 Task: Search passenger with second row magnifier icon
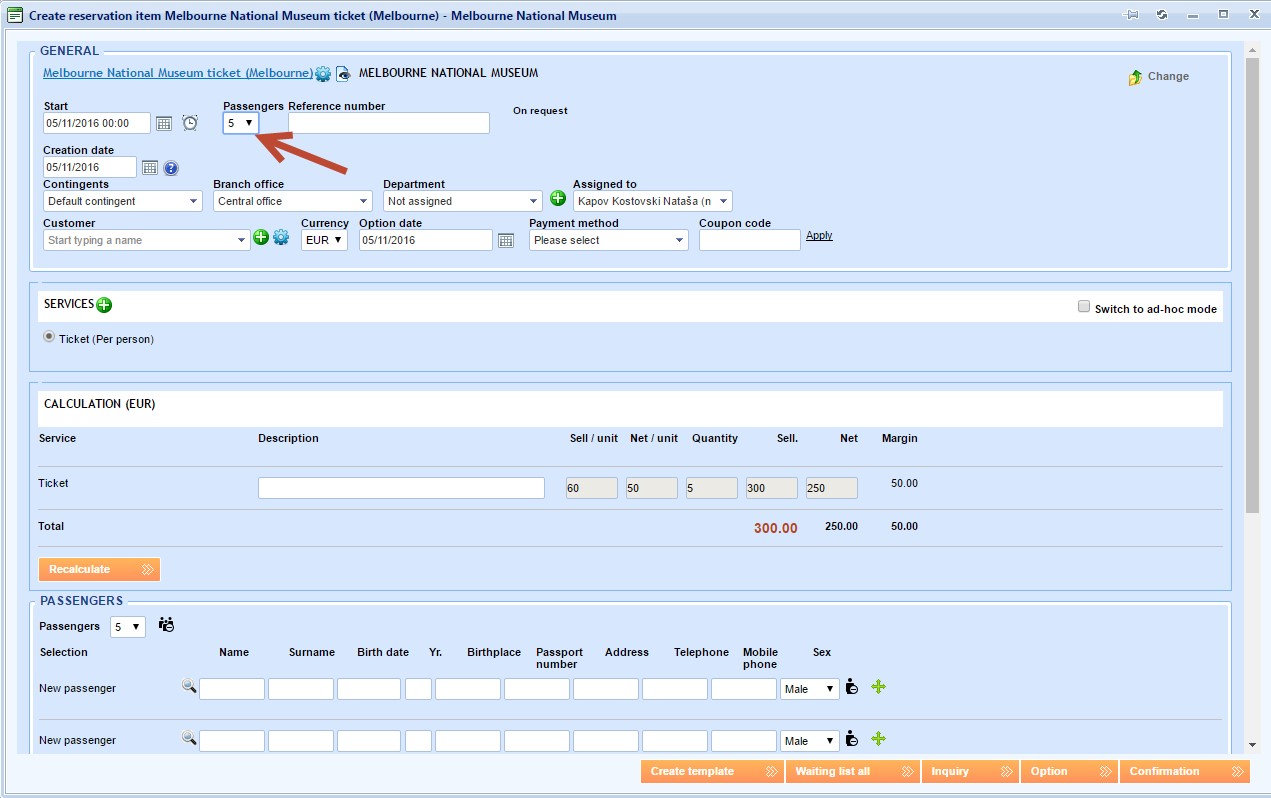point(188,738)
